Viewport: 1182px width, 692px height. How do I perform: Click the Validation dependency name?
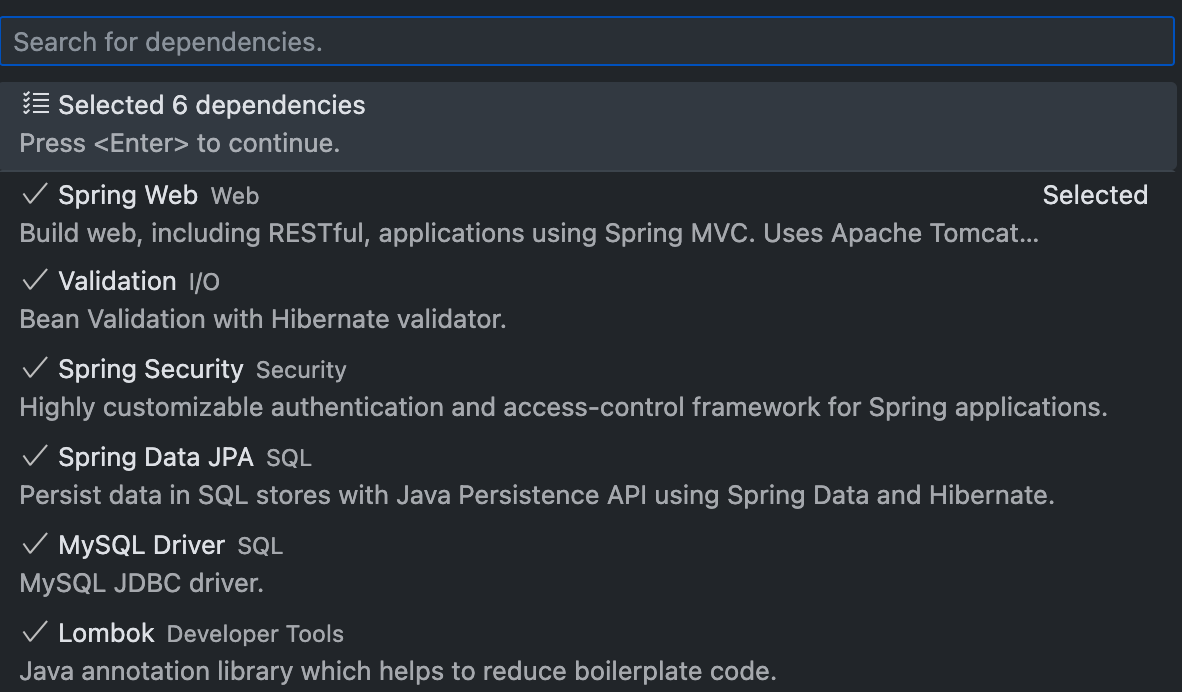(x=117, y=282)
